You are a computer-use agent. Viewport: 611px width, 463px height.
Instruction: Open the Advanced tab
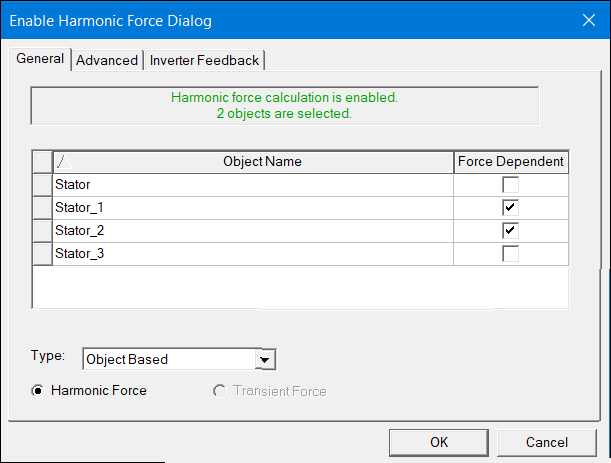[x=107, y=60]
